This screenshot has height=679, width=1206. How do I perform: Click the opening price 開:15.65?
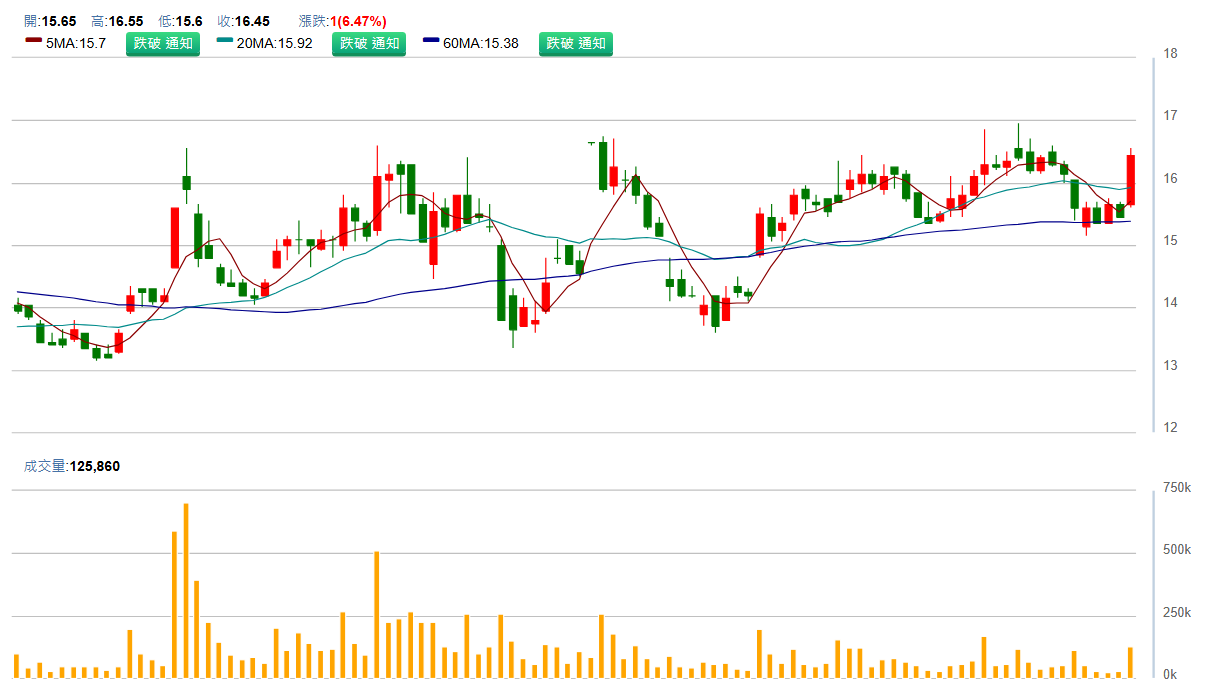[50, 21]
